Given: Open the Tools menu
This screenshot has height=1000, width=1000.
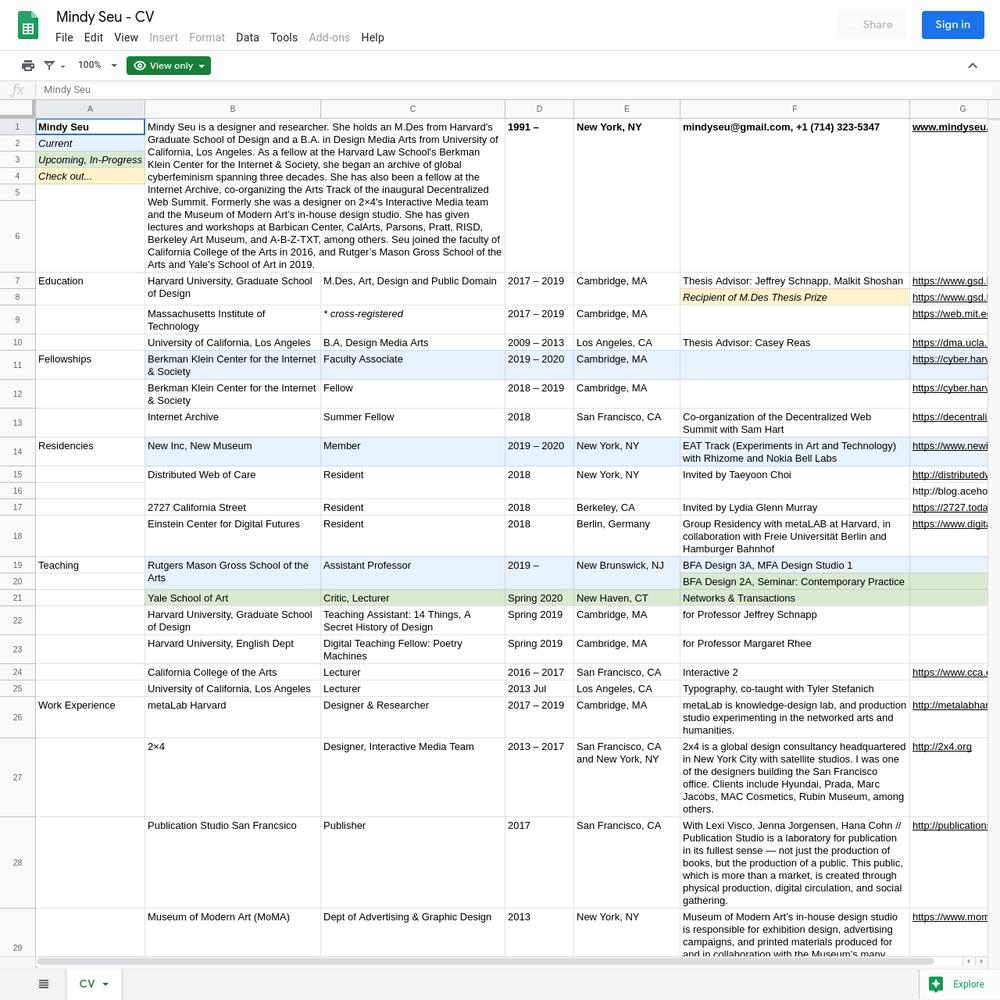Looking at the screenshot, I should [284, 38].
